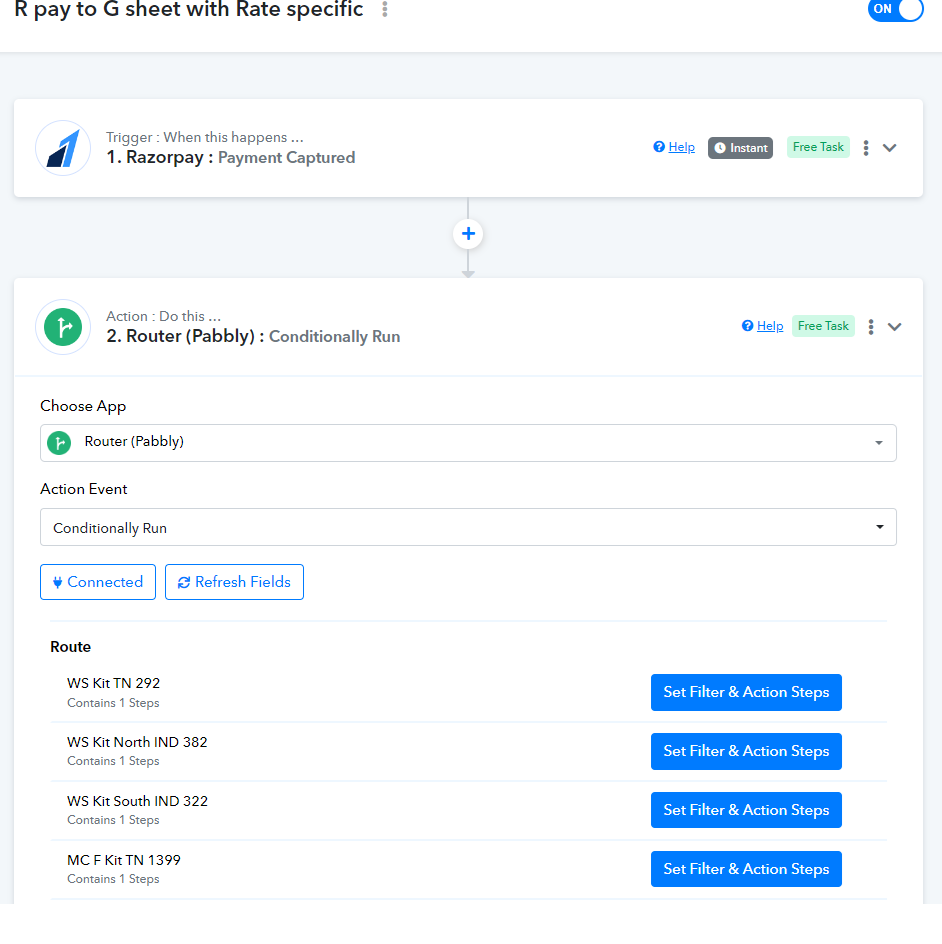Set filter for MC F Kit TN 1399
The width and height of the screenshot is (942, 944).
(746, 869)
